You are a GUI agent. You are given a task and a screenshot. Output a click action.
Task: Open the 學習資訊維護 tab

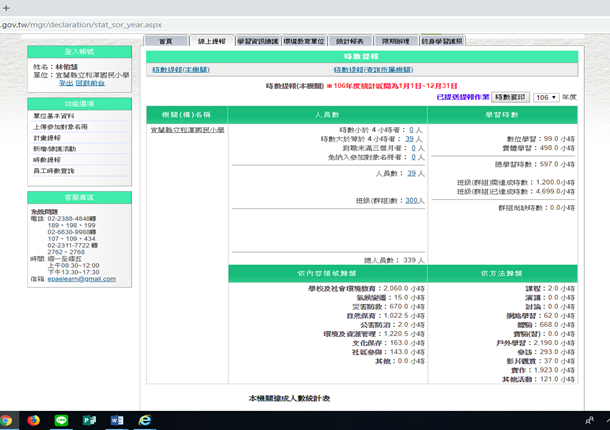coord(258,41)
